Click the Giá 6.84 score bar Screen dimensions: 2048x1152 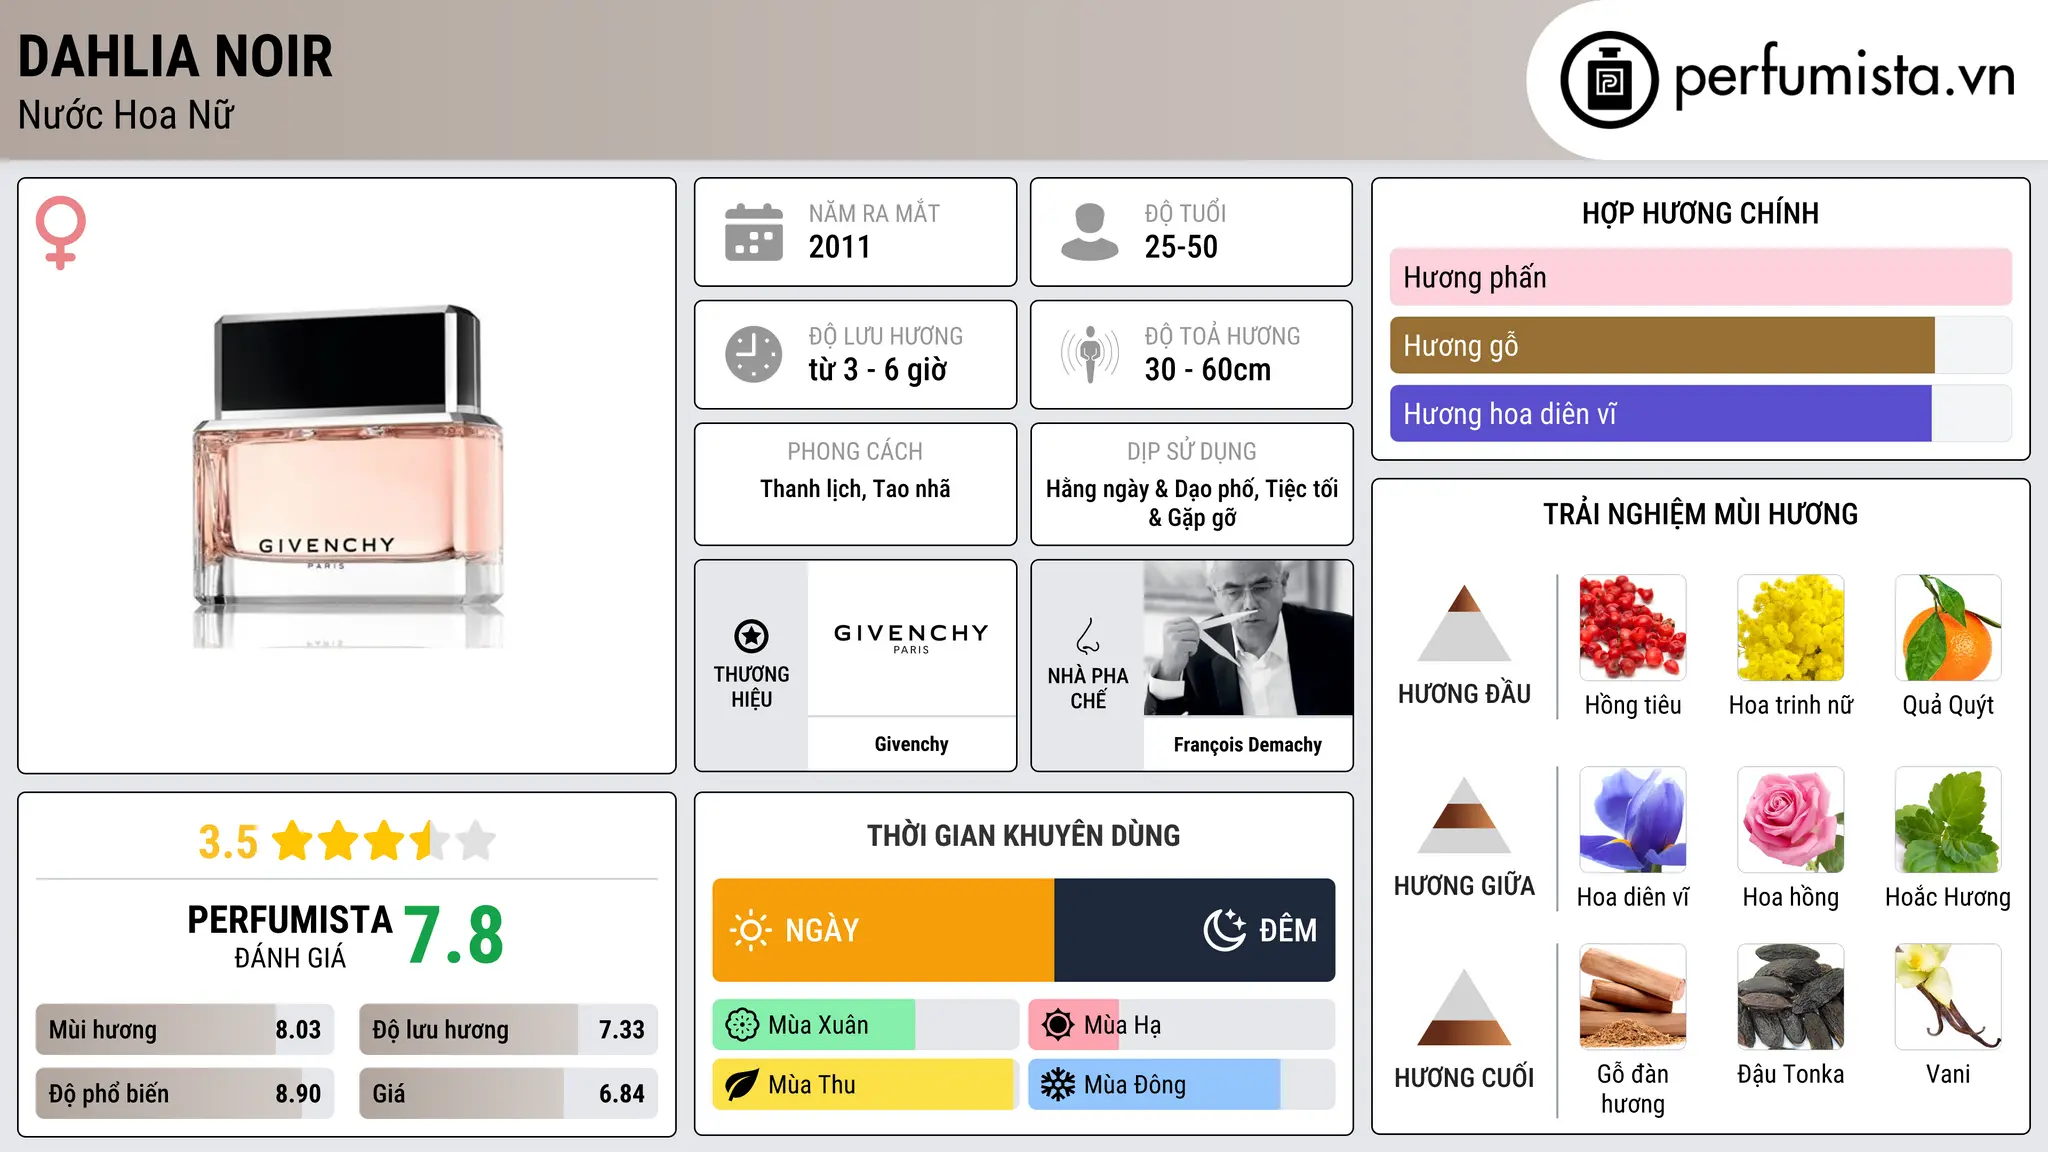point(508,1093)
